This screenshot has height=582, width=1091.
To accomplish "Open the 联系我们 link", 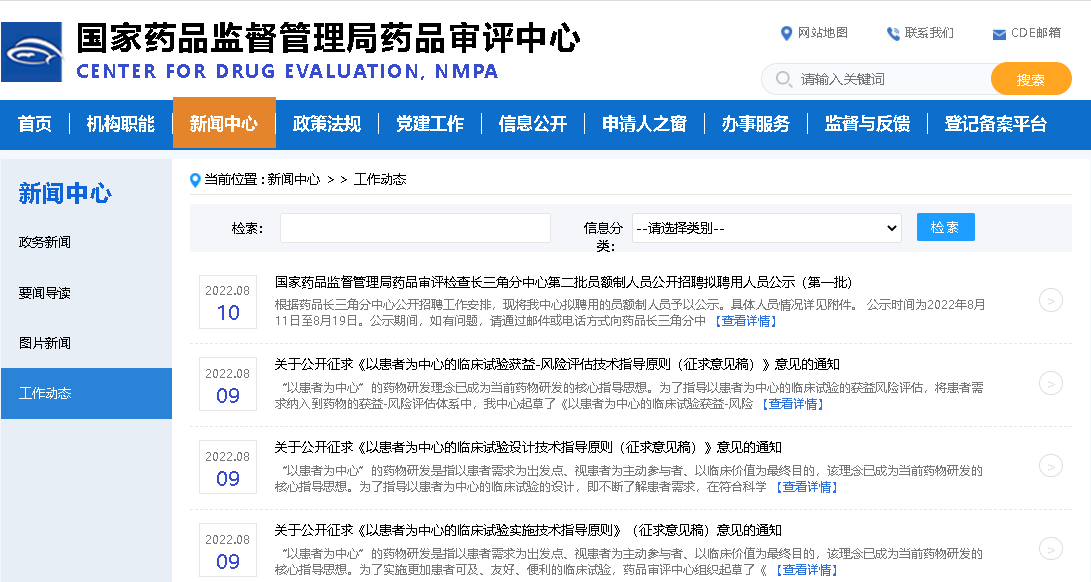I will click(929, 33).
